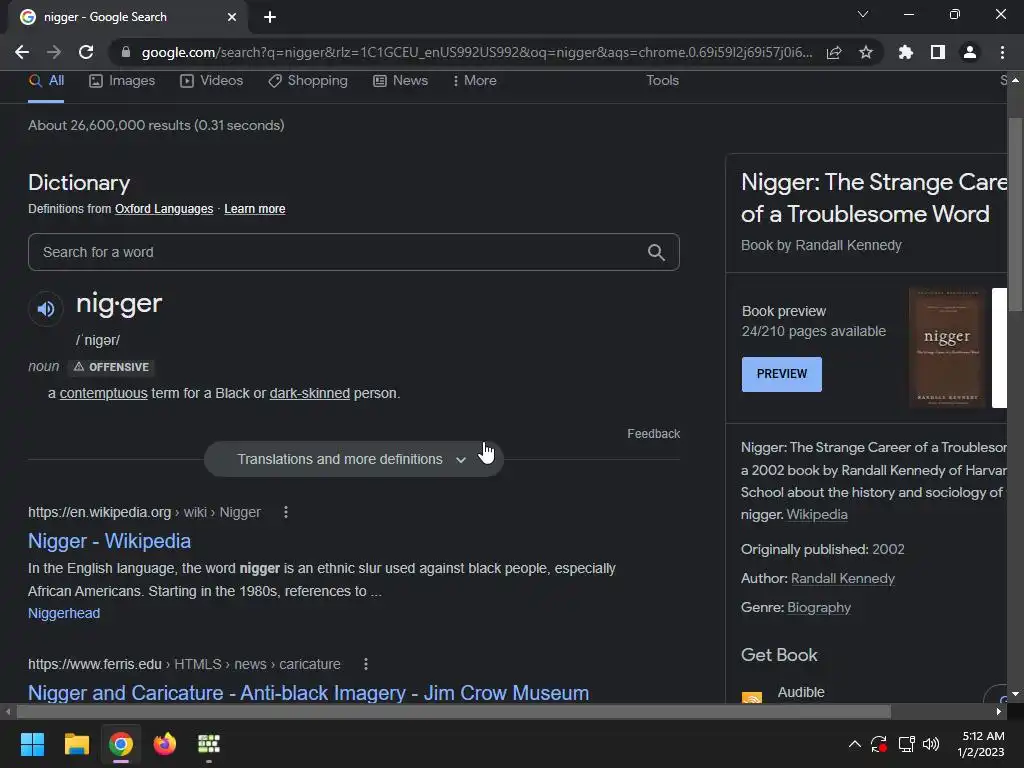Open the 'contemptuous' definition link
Image resolution: width=1024 pixels, height=768 pixels.
103,393
